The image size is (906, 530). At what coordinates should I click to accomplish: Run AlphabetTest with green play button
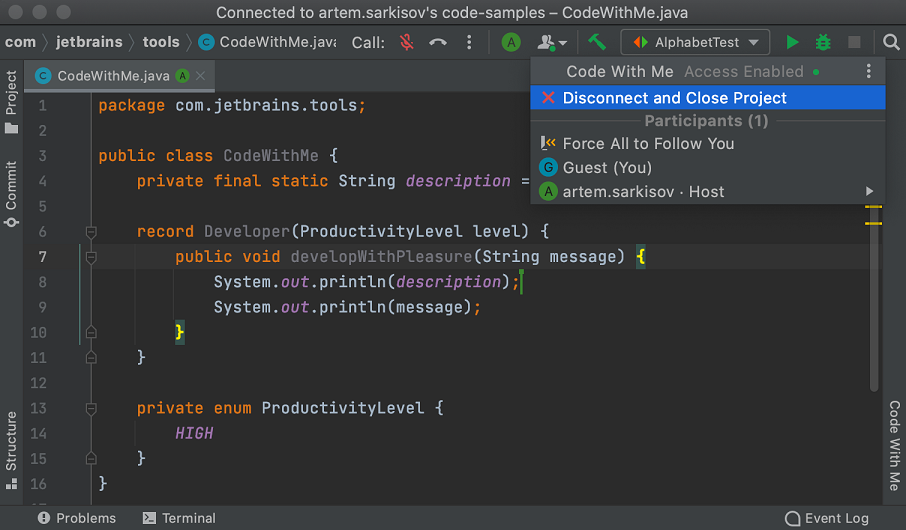(792, 42)
